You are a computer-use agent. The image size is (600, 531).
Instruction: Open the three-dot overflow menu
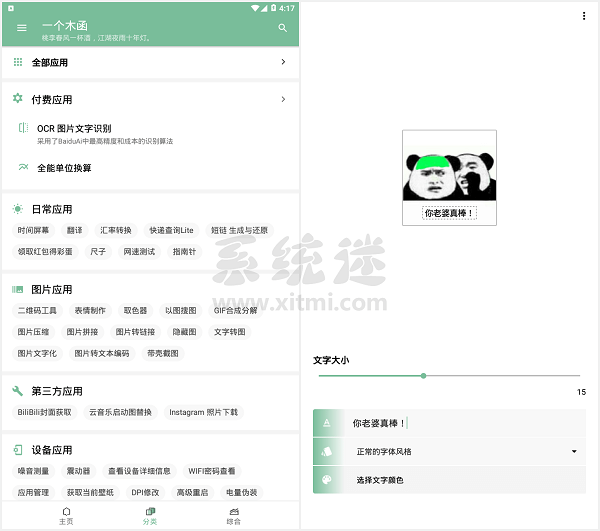pos(584,16)
